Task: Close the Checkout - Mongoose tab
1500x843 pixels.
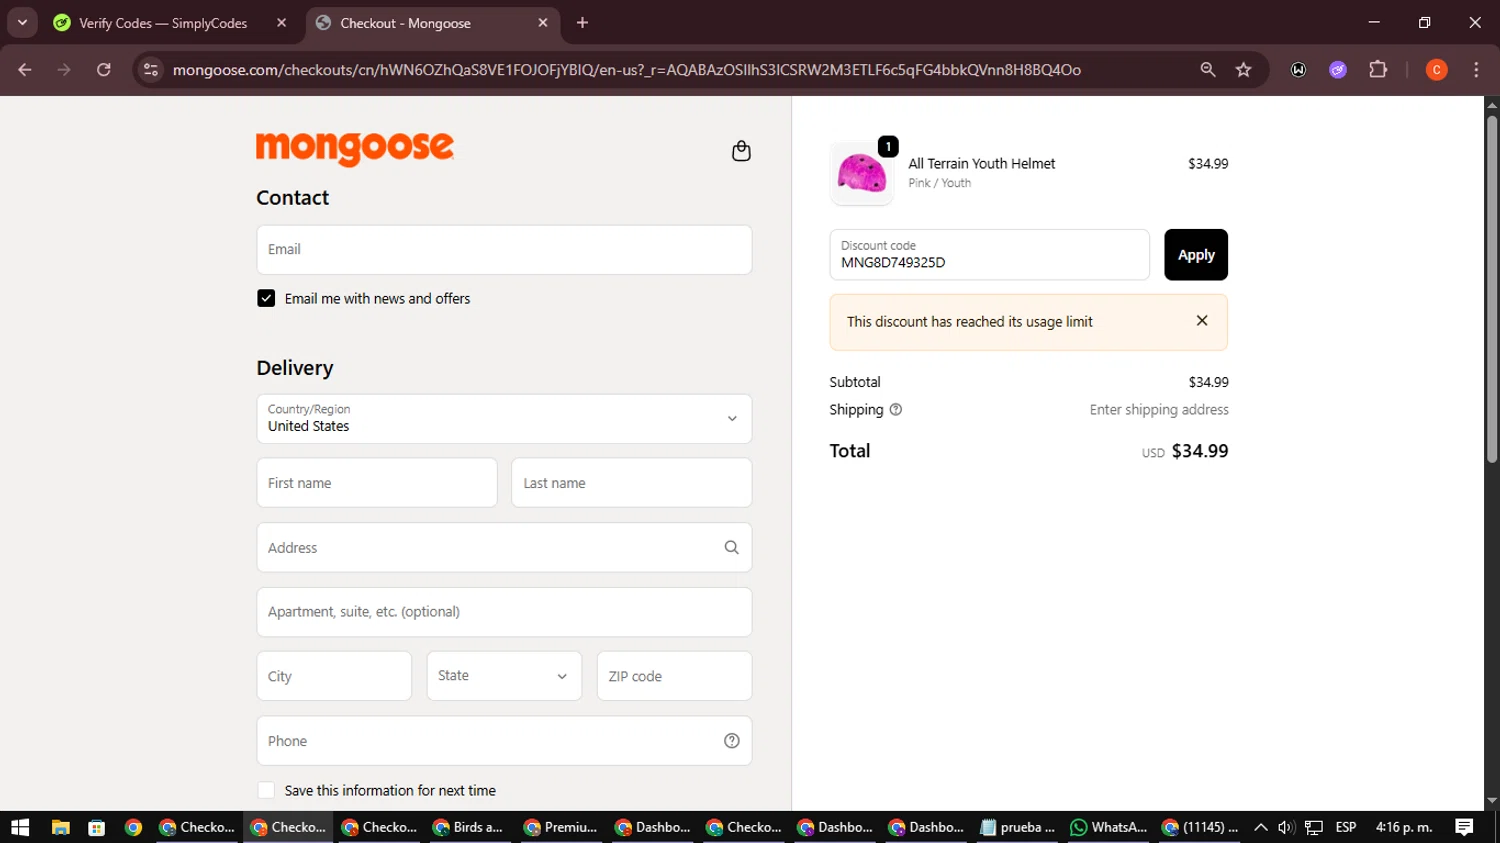Action: click(543, 23)
